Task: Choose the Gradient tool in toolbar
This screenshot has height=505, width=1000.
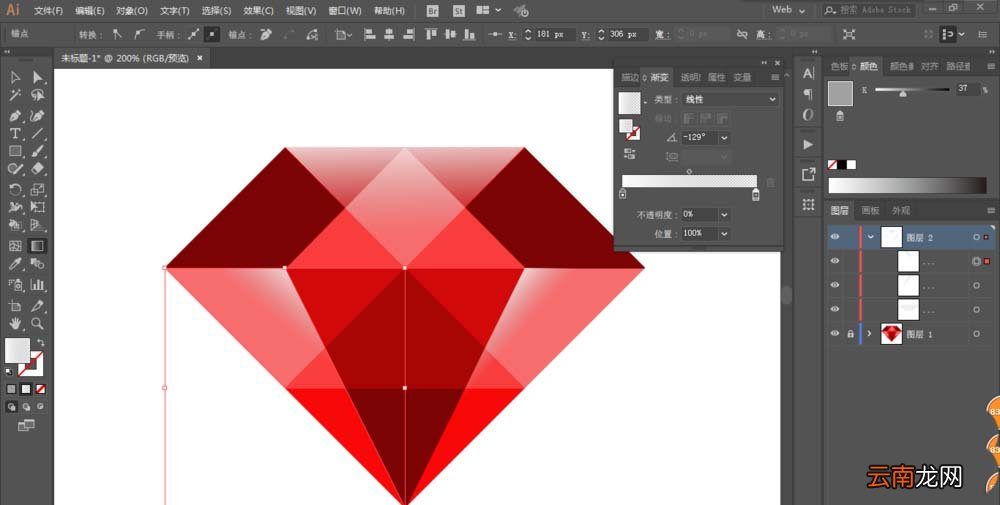Action: click(38, 245)
